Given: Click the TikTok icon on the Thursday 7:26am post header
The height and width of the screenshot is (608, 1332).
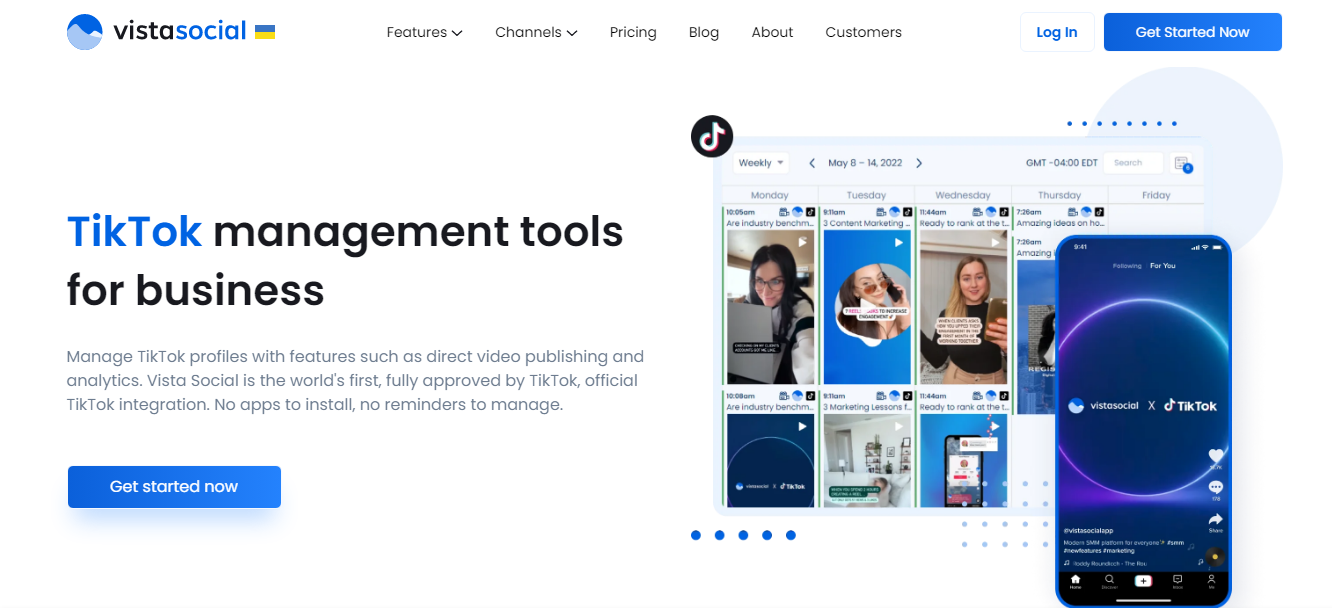Looking at the screenshot, I should [1099, 212].
